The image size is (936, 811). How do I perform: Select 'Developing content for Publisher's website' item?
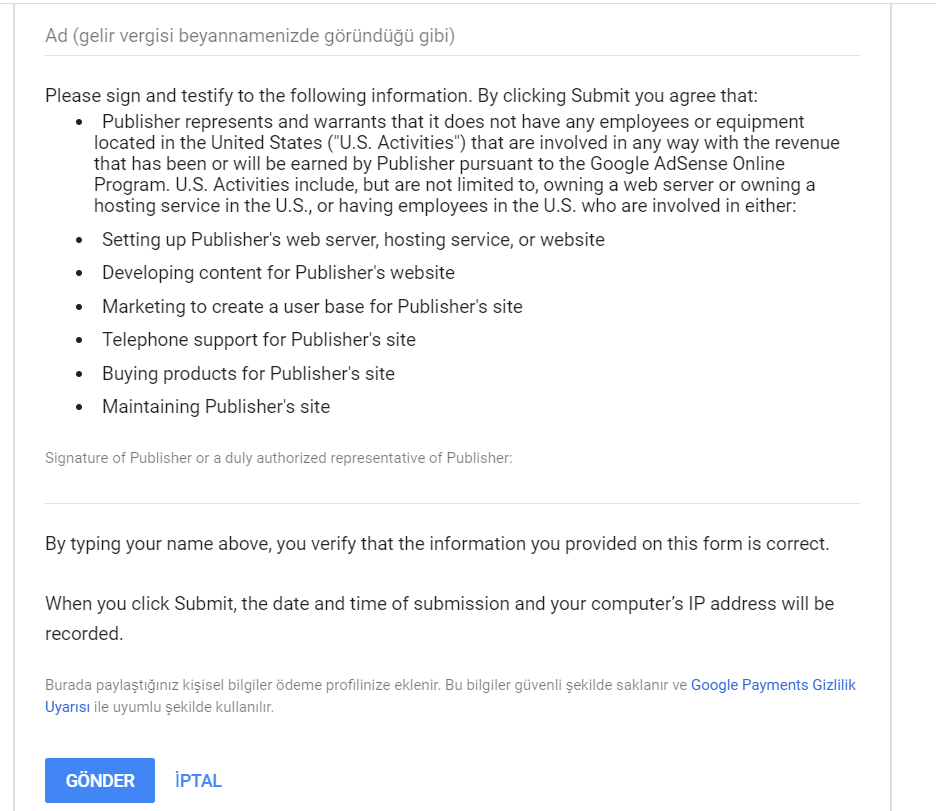tap(278, 273)
